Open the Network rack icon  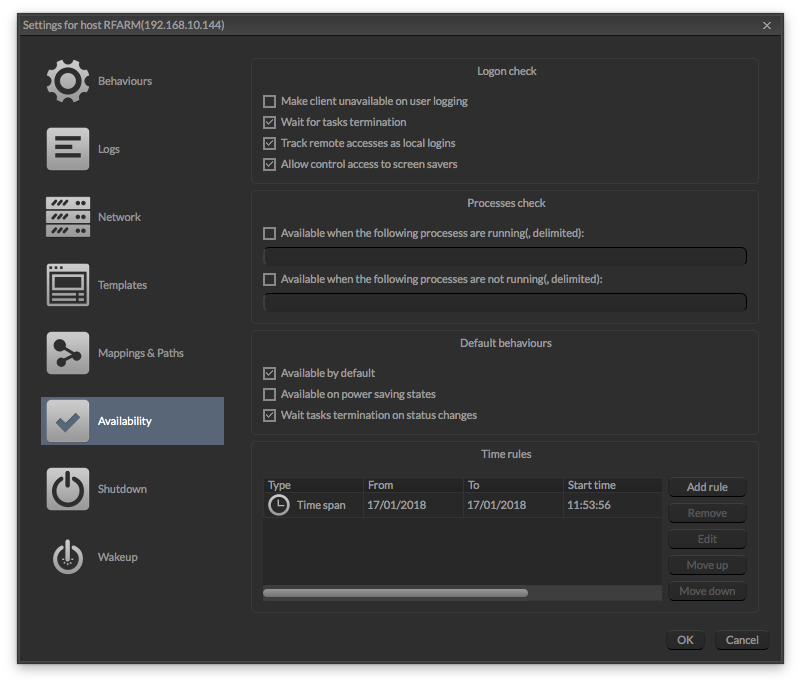click(68, 217)
